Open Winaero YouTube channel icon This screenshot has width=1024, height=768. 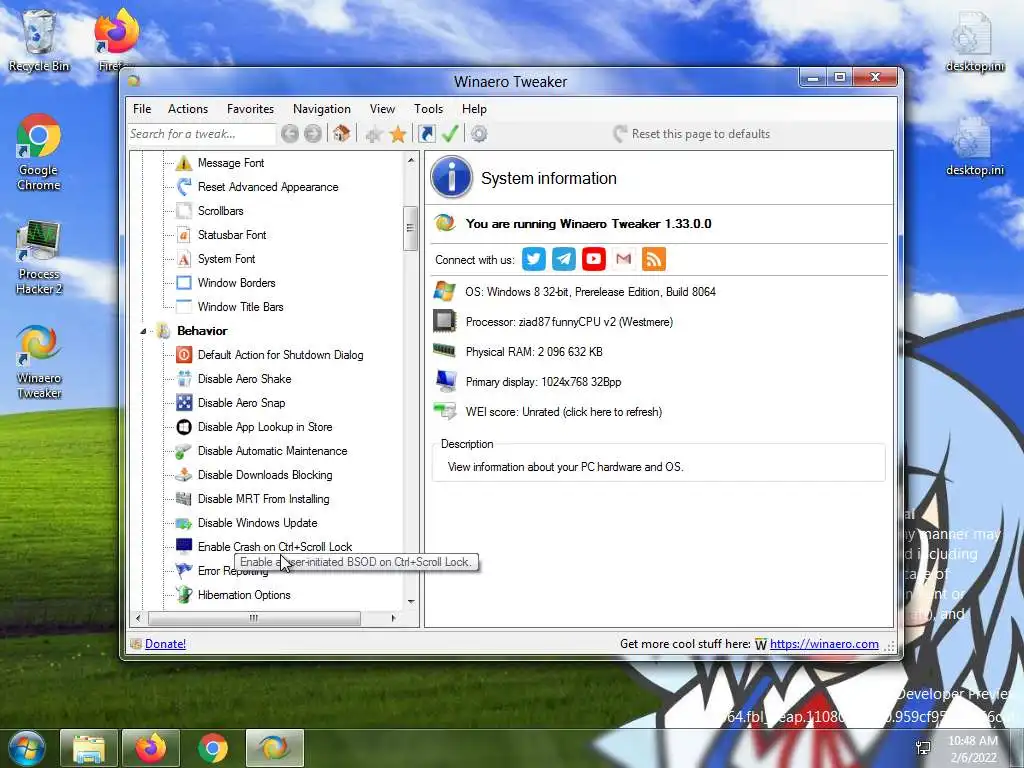tap(594, 259)
